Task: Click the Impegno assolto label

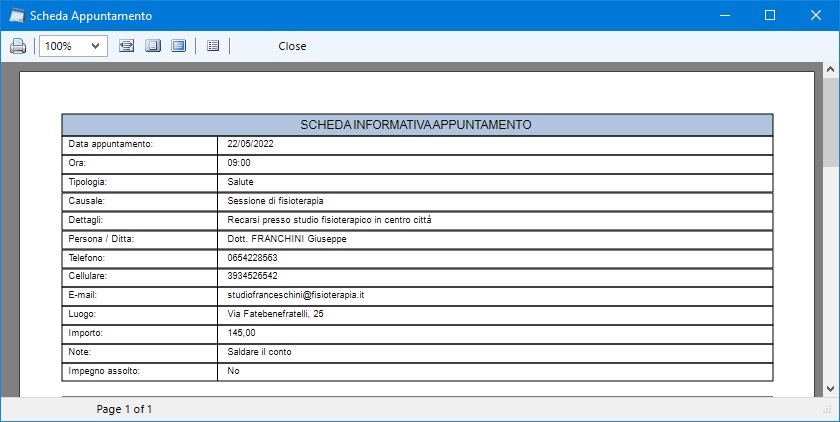Action: (x=104, y=371)
